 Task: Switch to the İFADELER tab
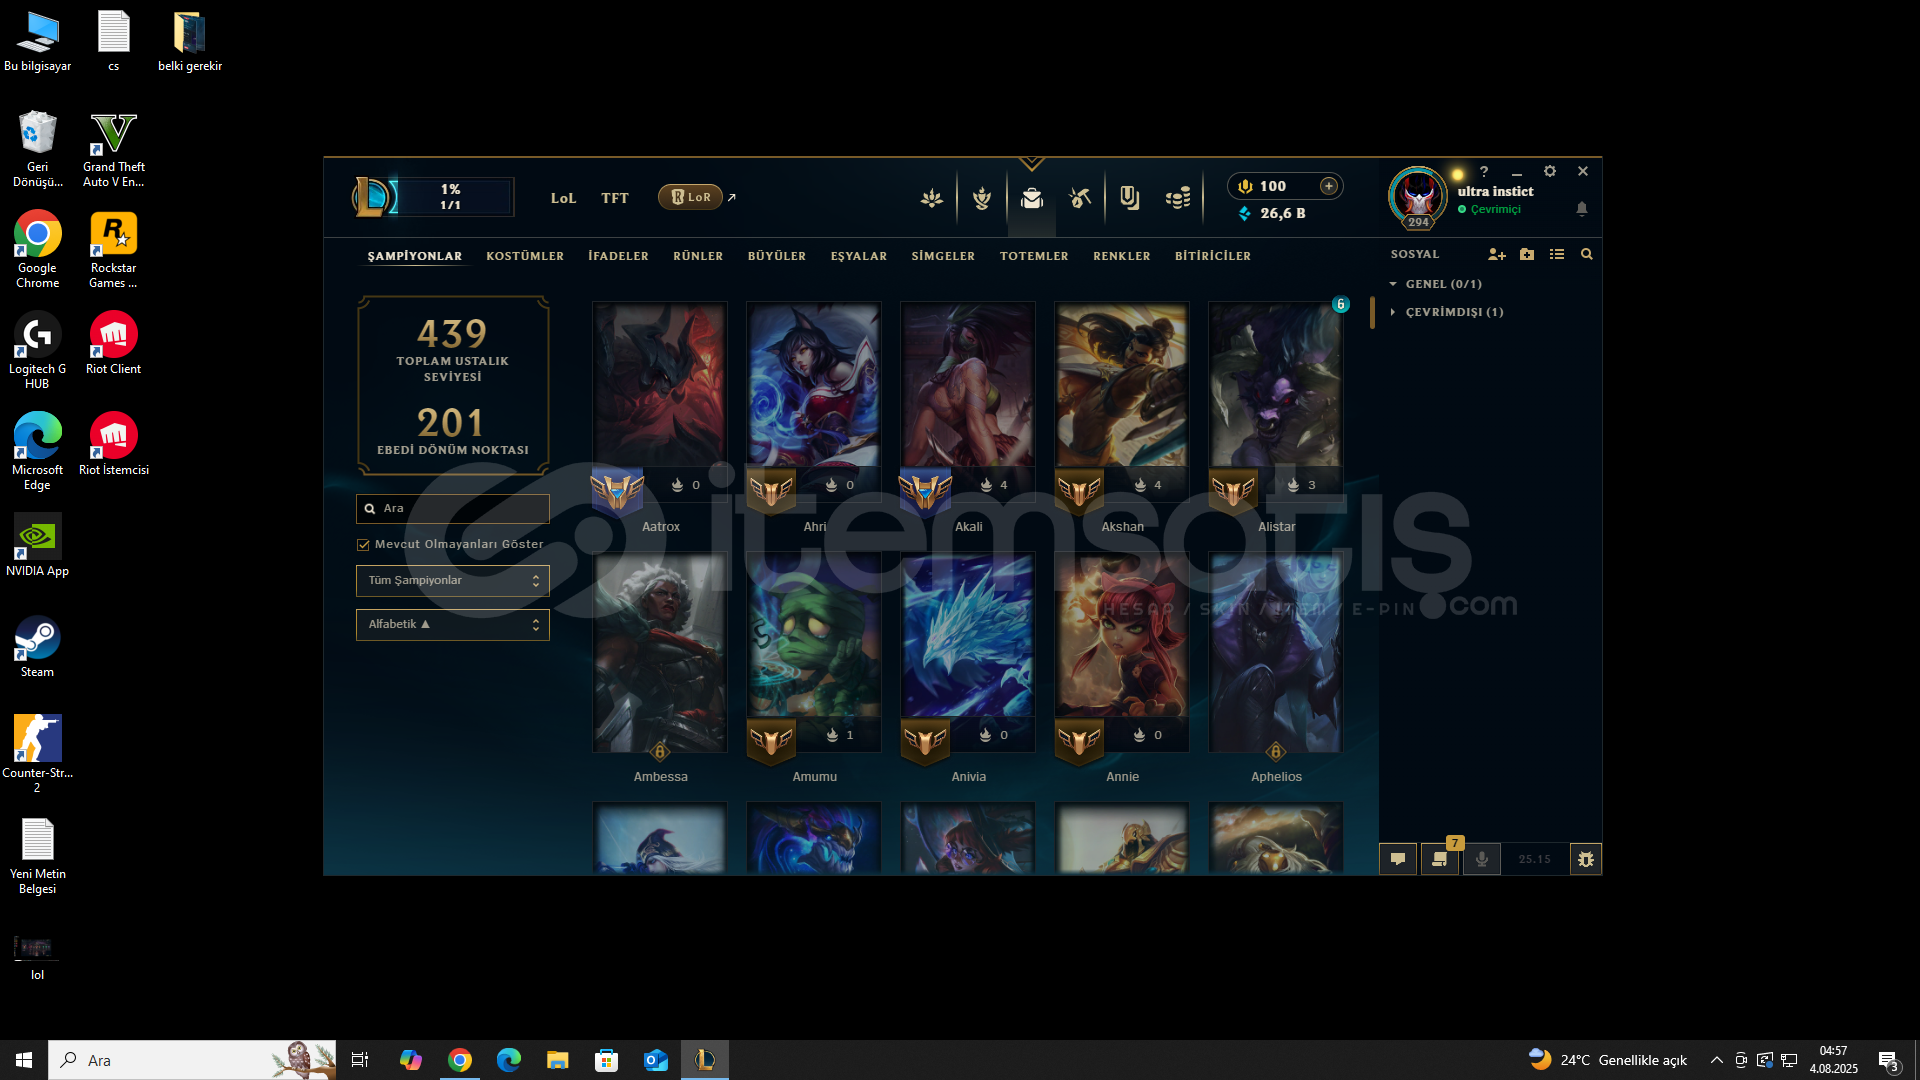618,256
